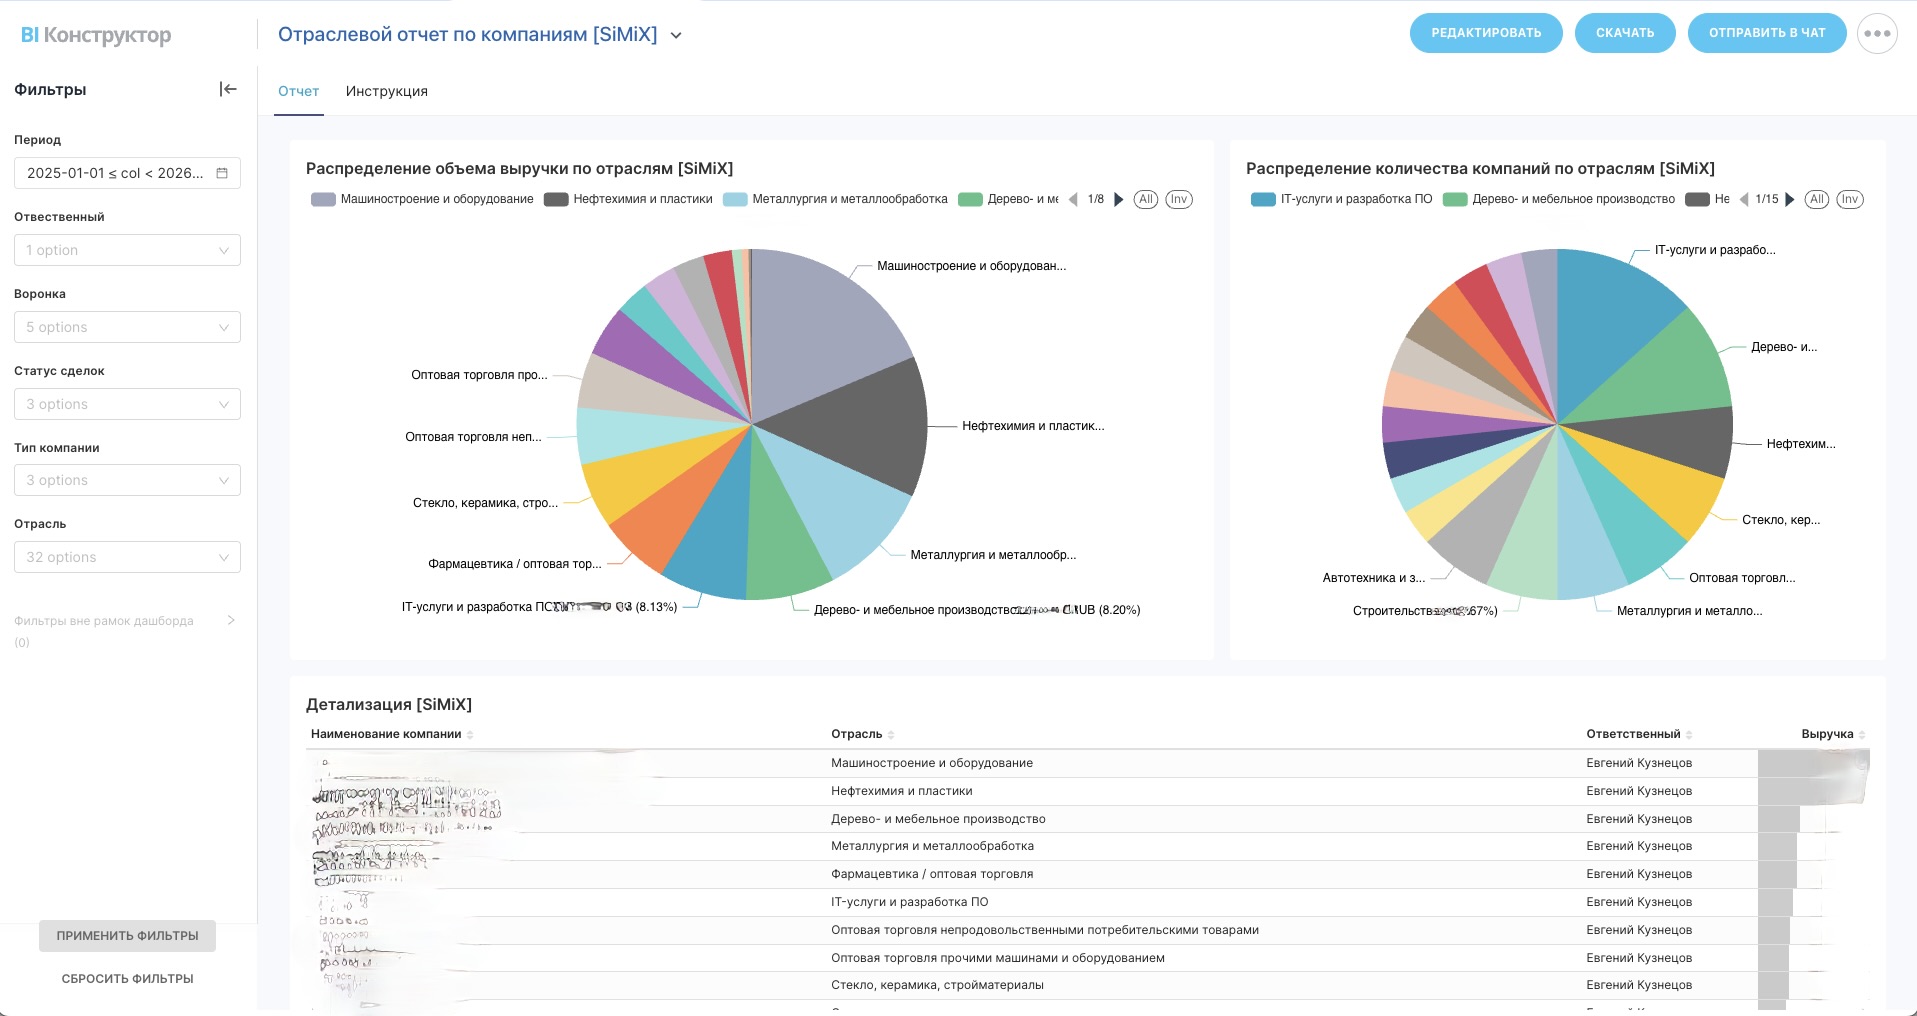Click the СКАЧАТЬ button

pyautogui.click(x=1625, y=33)
